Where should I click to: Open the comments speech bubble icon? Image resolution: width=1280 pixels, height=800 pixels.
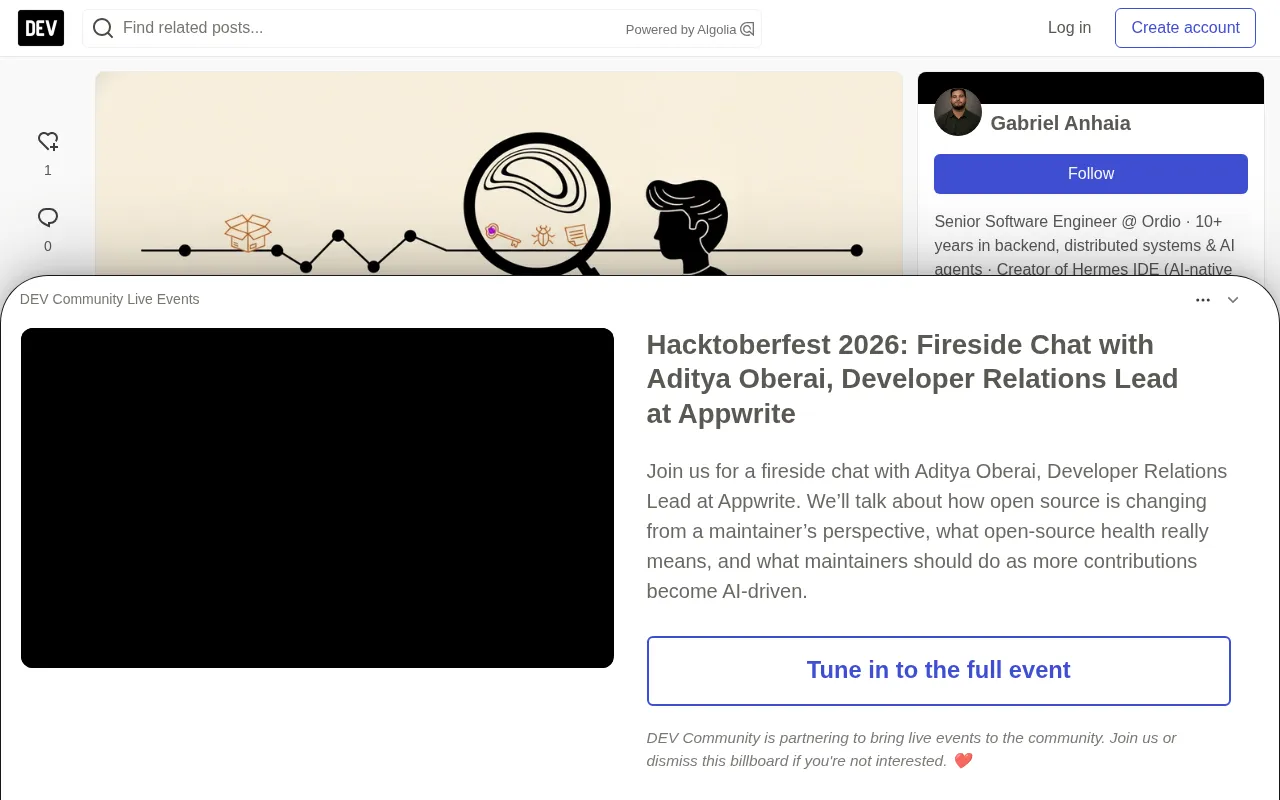(x=48, y=218)
